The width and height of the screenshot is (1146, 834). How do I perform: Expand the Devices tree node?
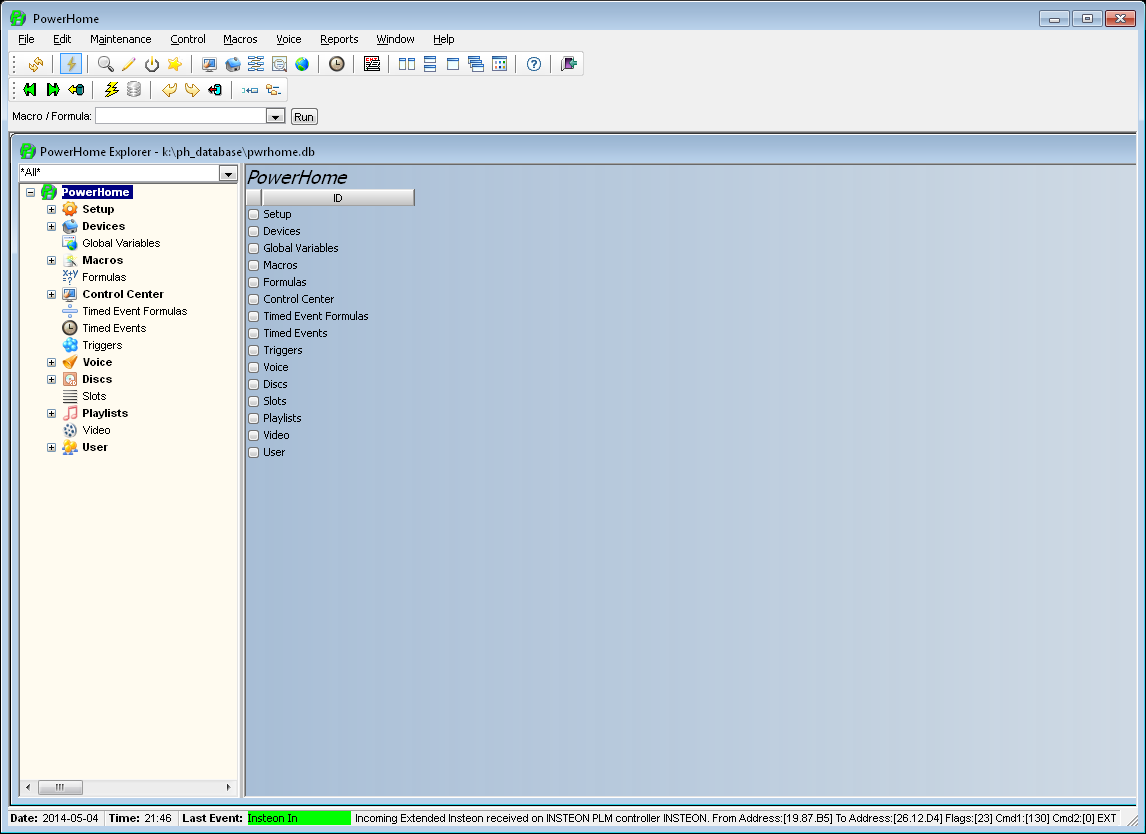click(x=51, y=227)
